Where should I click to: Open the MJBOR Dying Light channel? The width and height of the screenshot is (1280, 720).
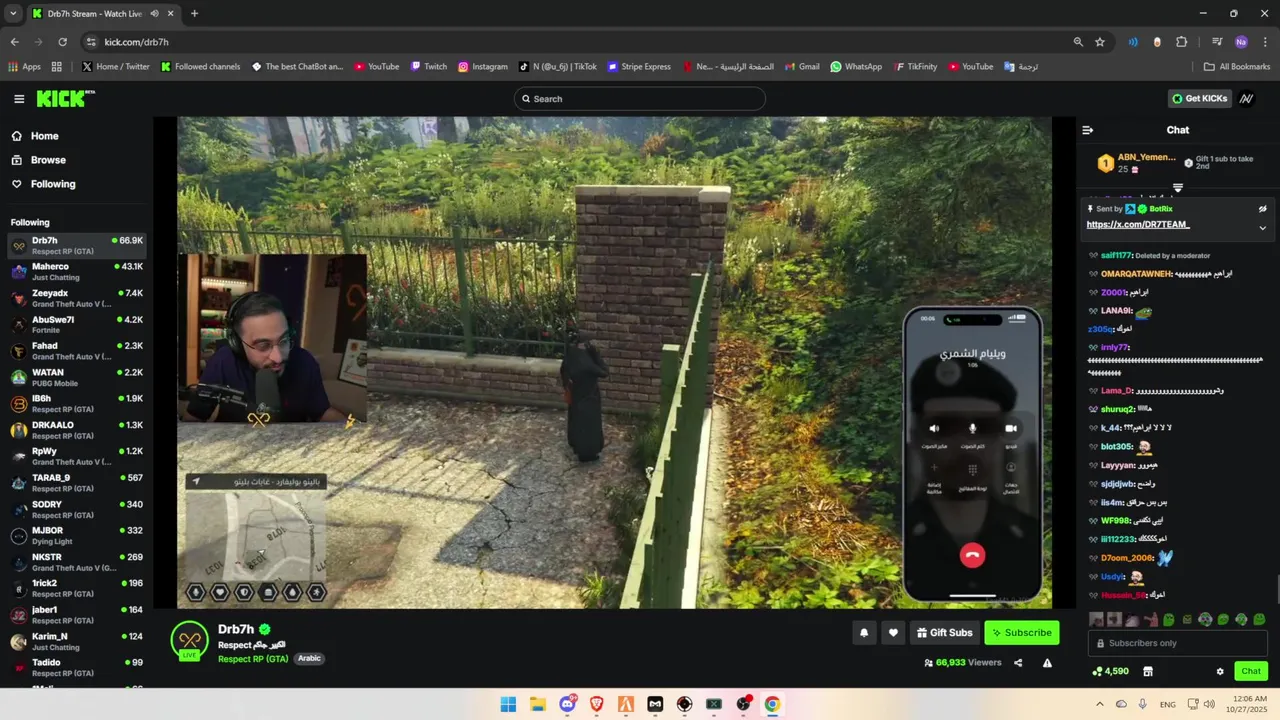pyautogui.click(x=77, y=535)
